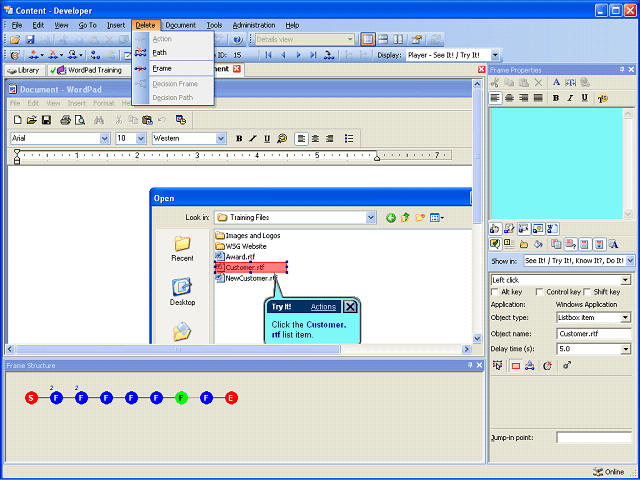Open the Document menu
This screenshot has width=640, height=480.
pyautogui.click(x=180, y=25)
